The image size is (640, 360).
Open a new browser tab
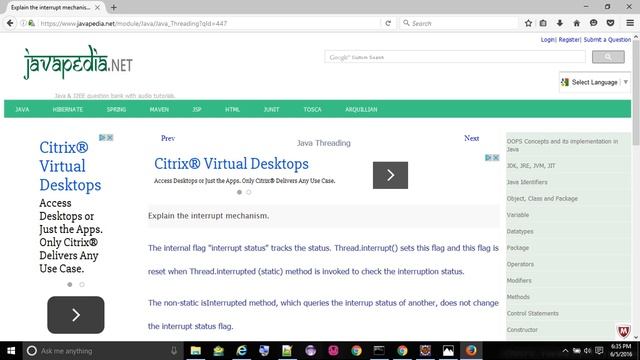pyautogui.click(x=113, y=7)
